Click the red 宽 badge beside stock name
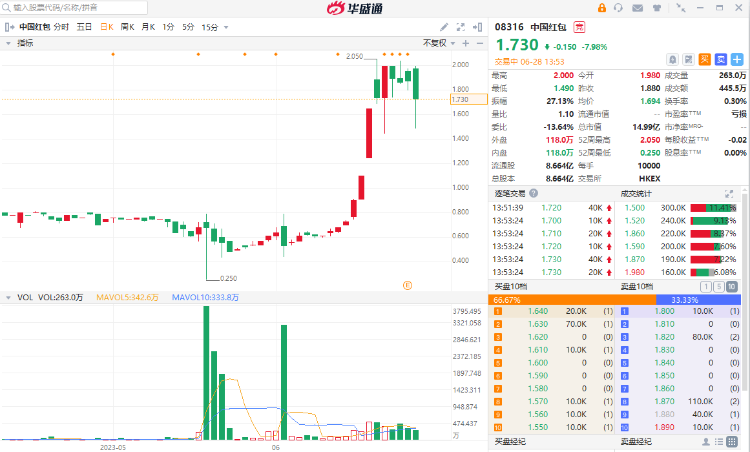 579,27
